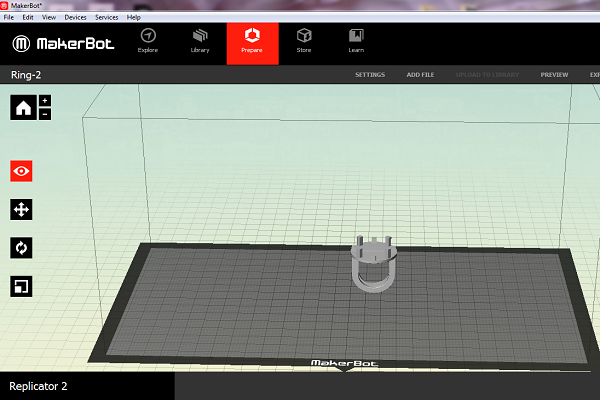The width and height of the screenshot is (600, 400).
Task: Open the Services menu
Action: coord(106,17)
